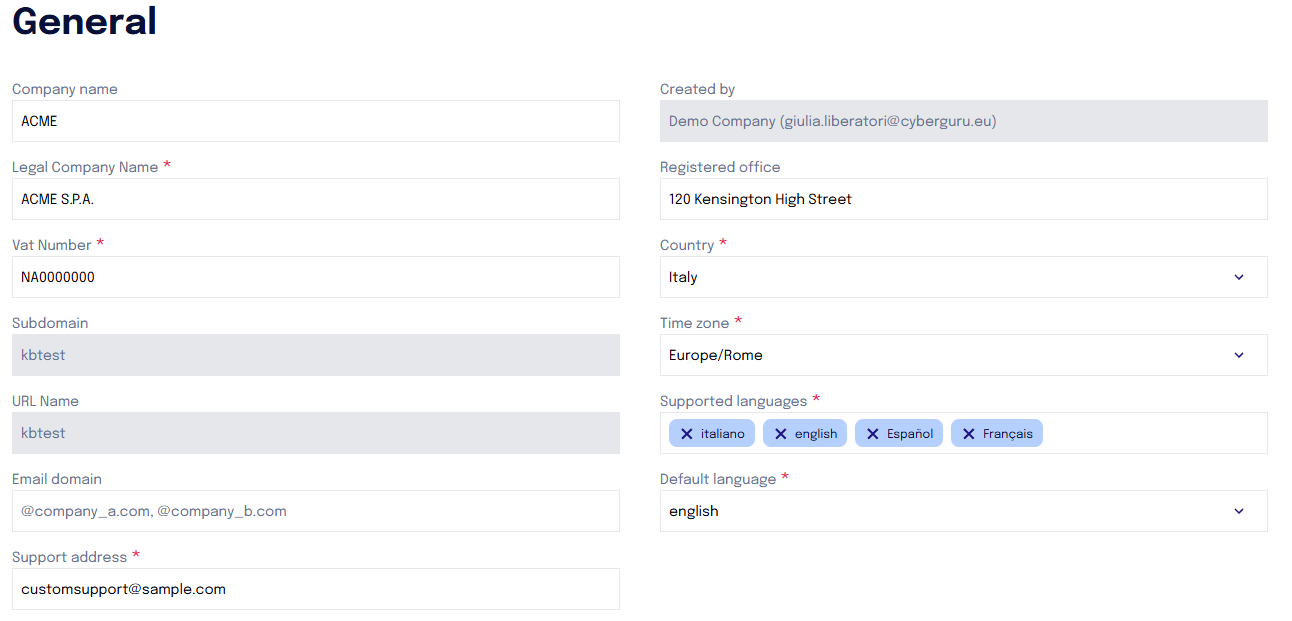This screenshot has height=621, width=1292.
Task: Select the Legal Company Name field
Action: click(x=315, y=199)
